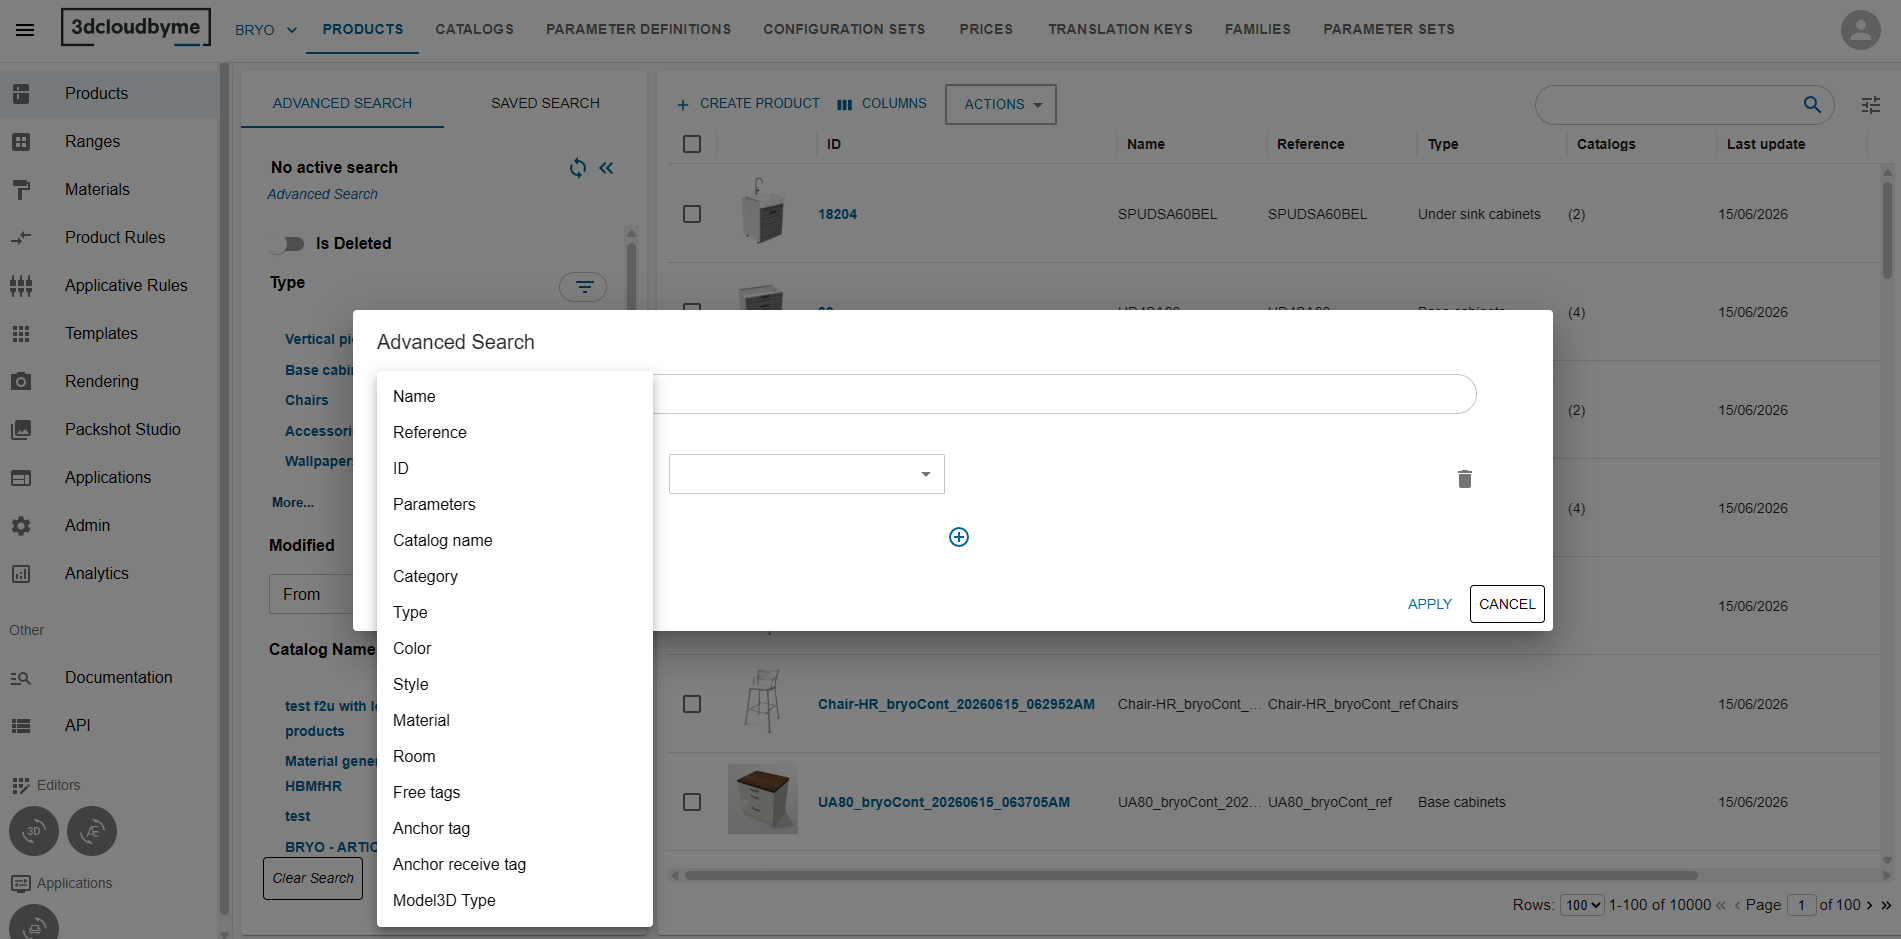This screenshot has height=939, width=1901.
Task: Choose Anchor receive tag option
Action: [515, 865]
